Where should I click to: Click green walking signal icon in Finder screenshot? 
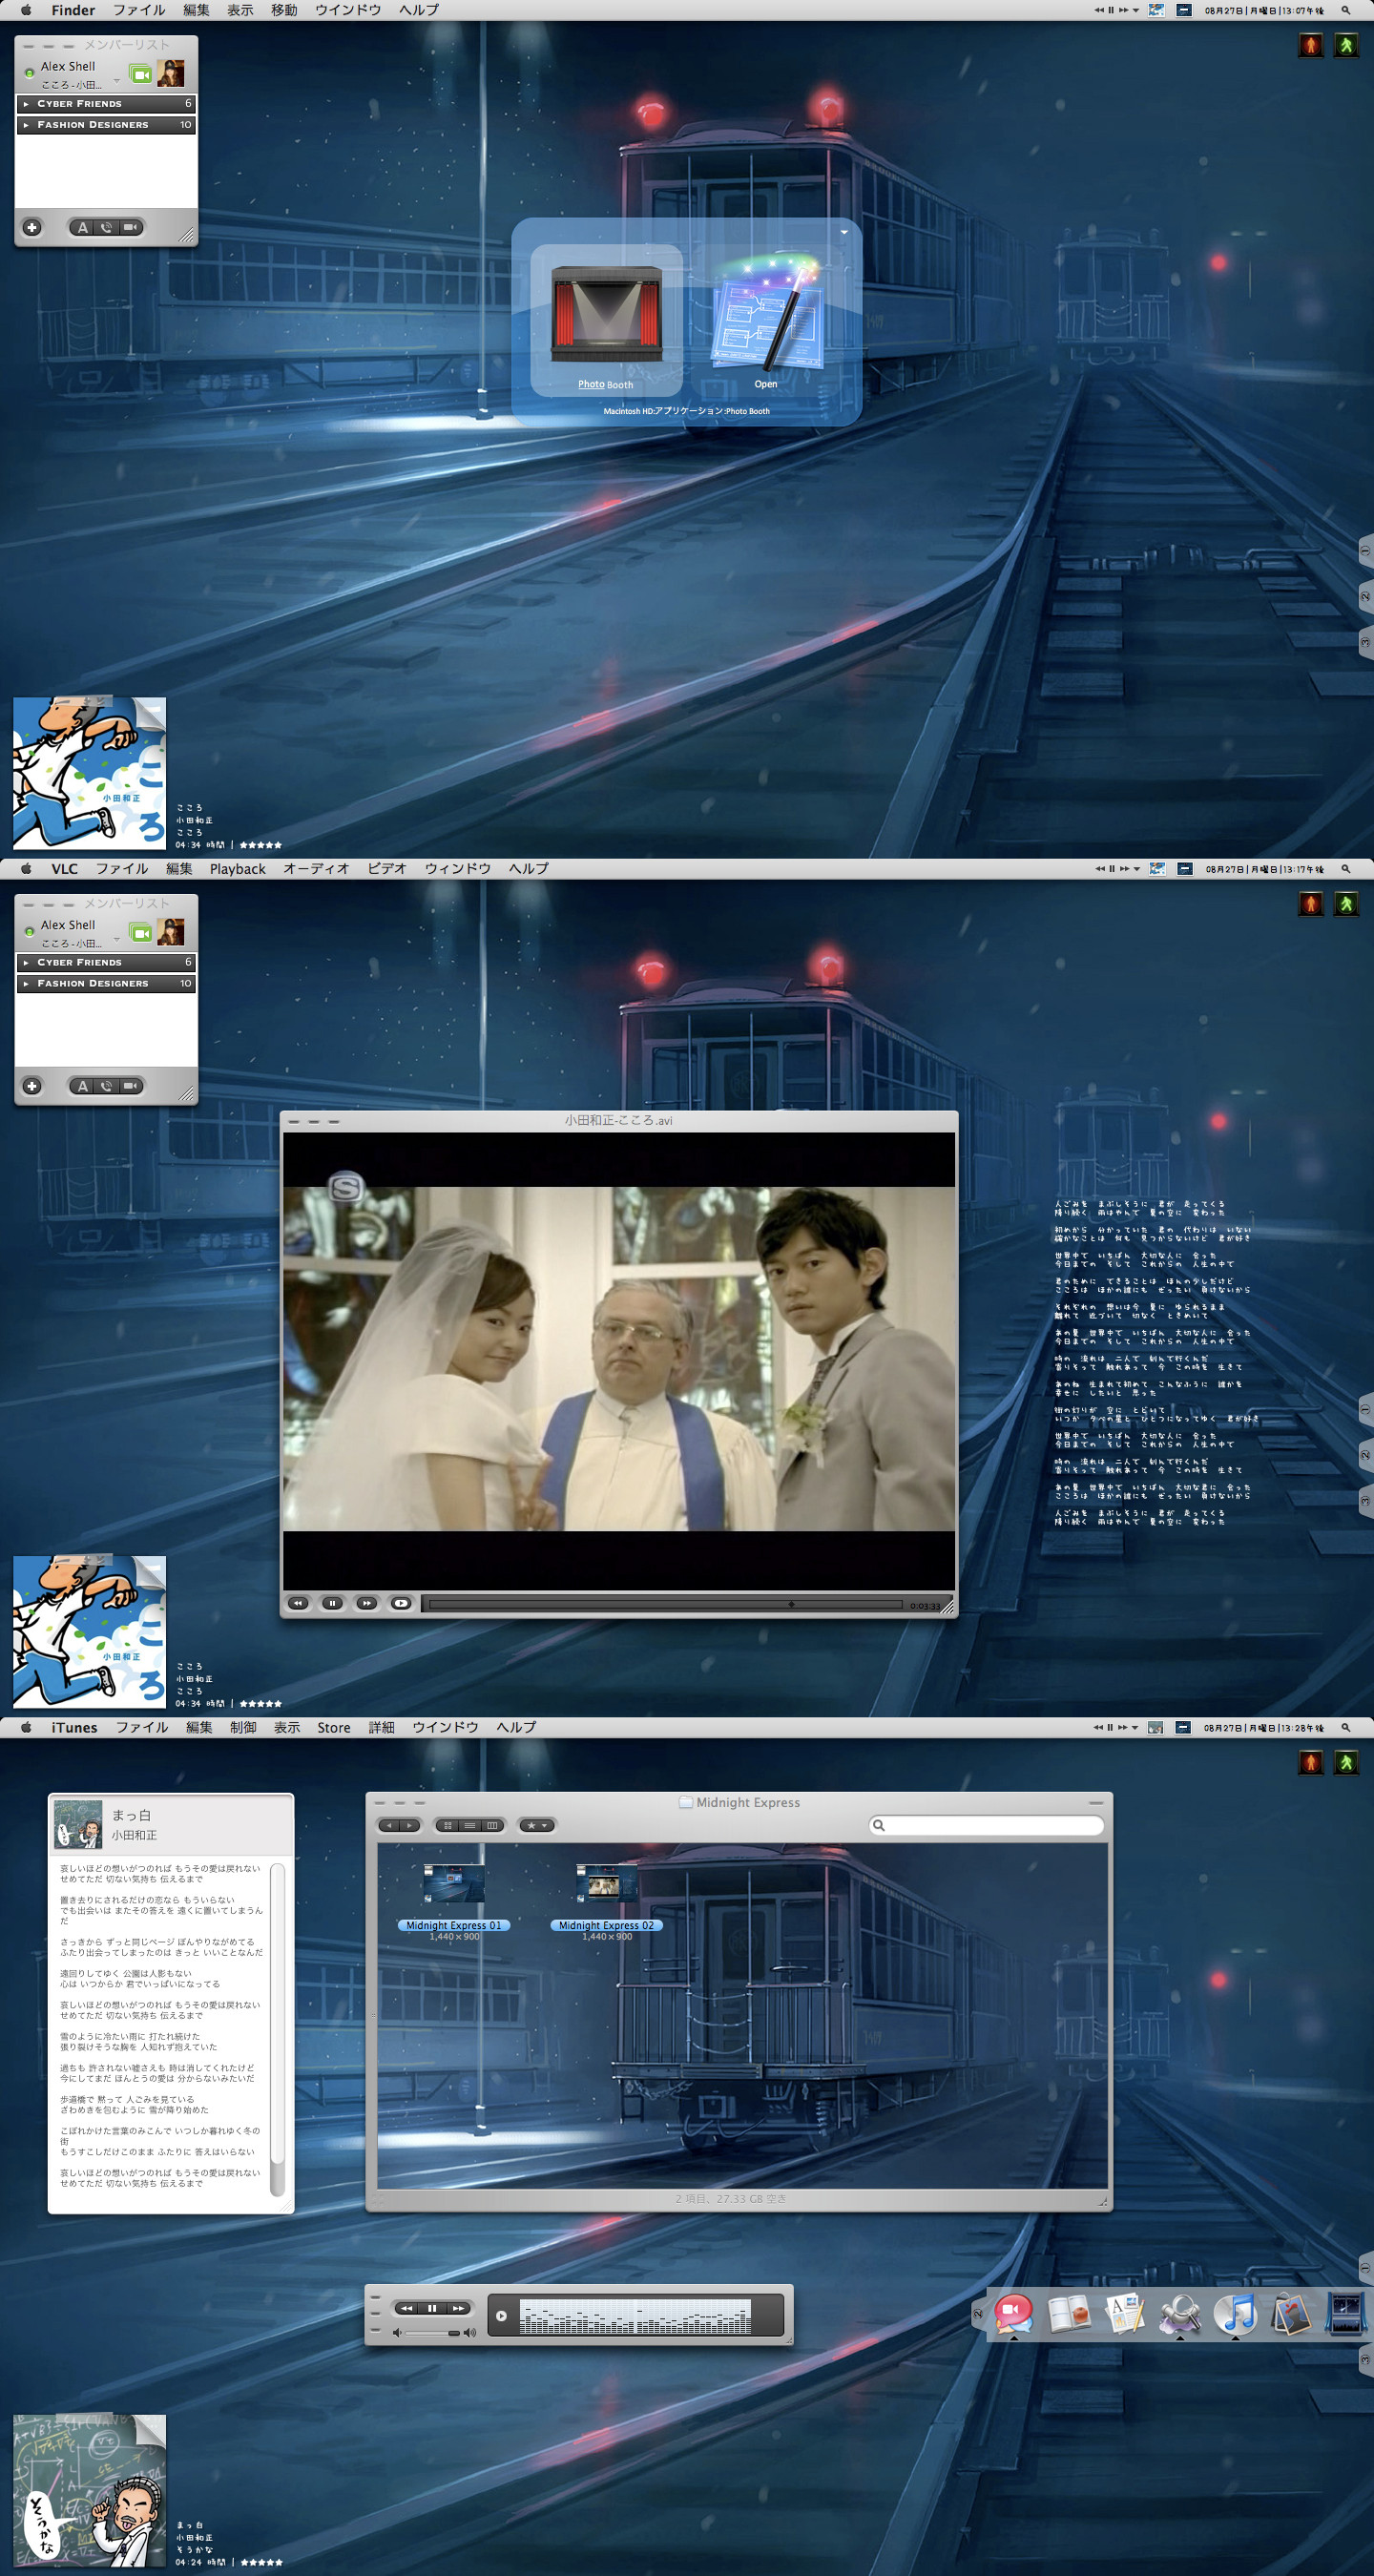pos(1346,45)
